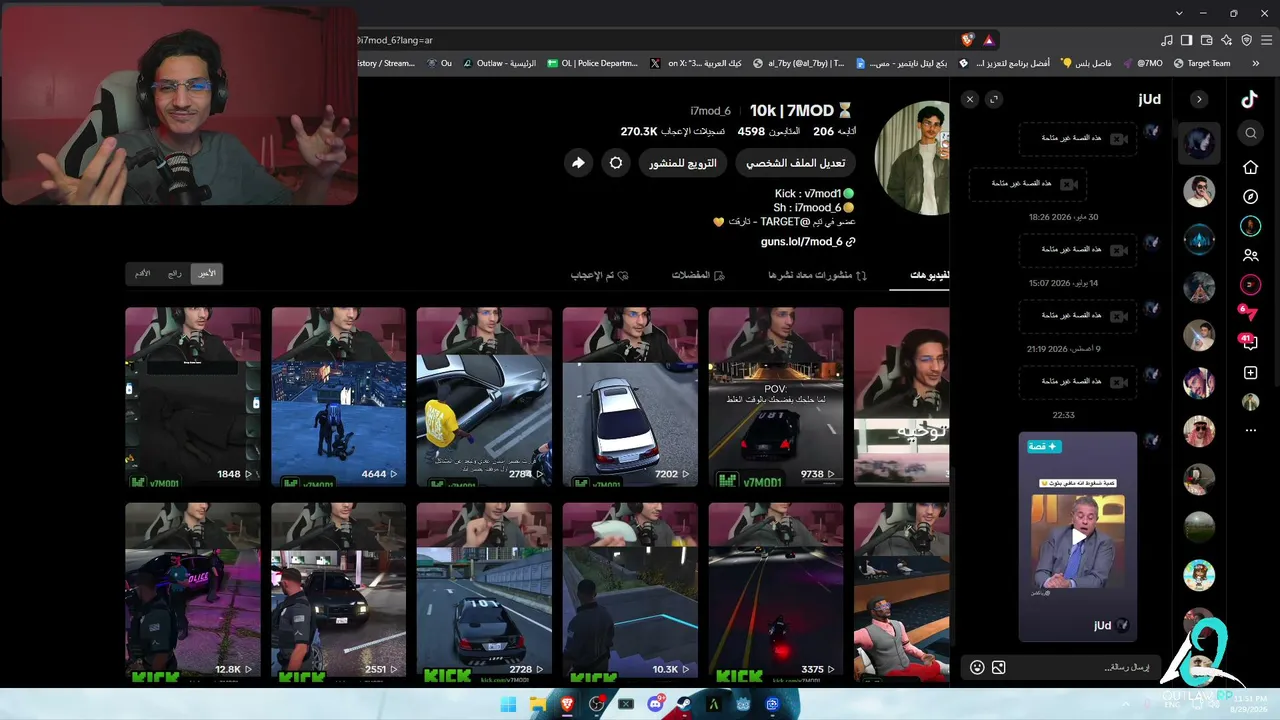Click the Brave Rewards triangle icon
Image resolution: width=1280 pixels, height=720 pixels.
(988, 40)
